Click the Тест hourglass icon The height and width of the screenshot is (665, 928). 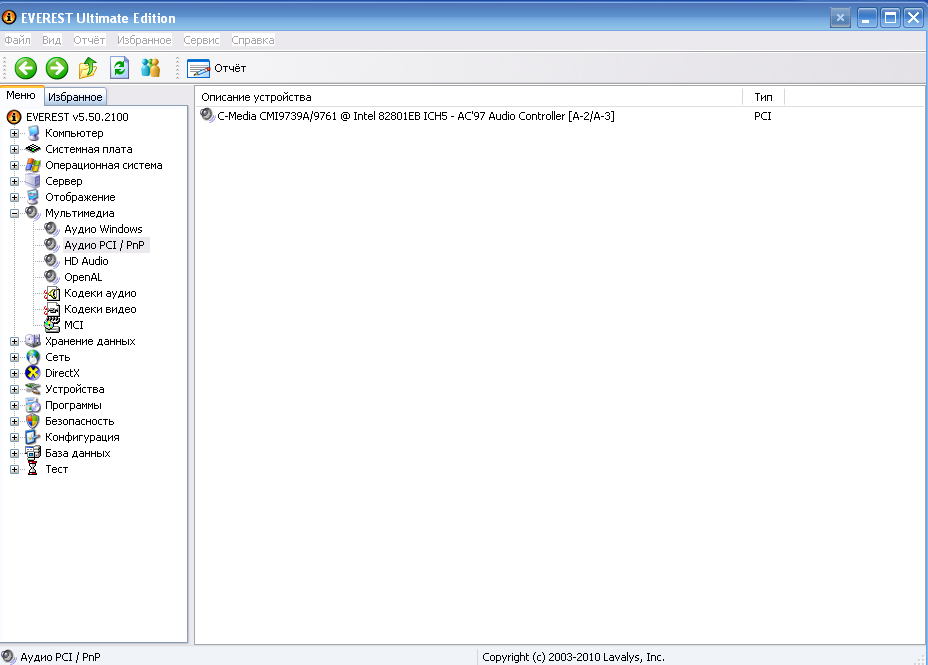33,469
